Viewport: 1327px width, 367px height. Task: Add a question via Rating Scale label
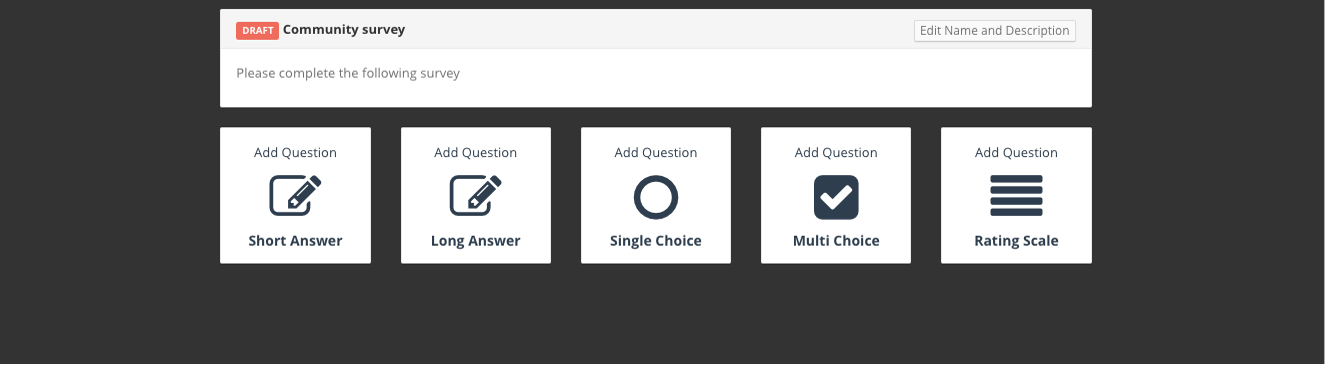click(1016, 241)
